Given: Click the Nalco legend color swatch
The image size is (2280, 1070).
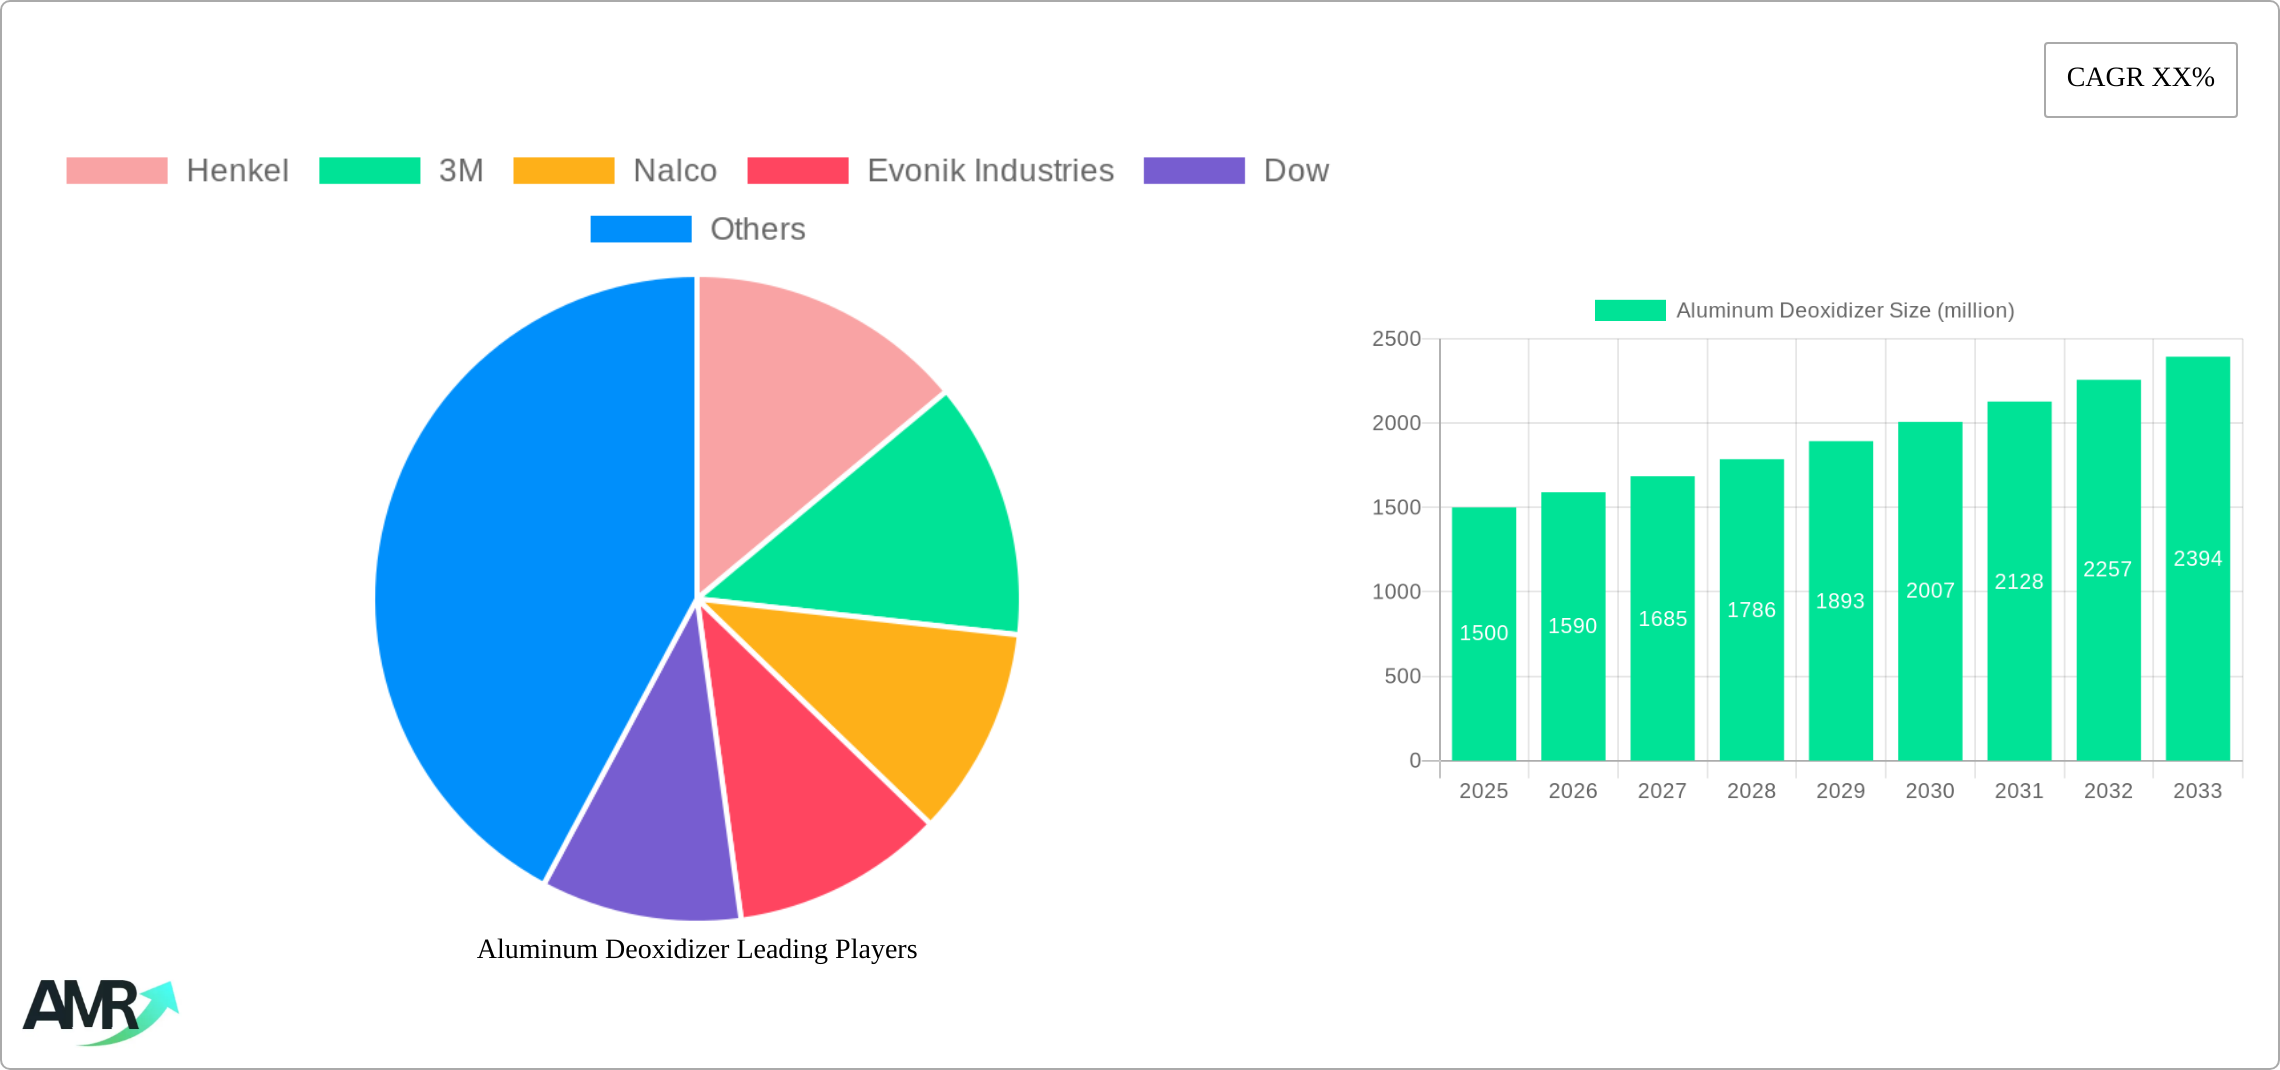Looking at the screenshot, I should [563, 171].
